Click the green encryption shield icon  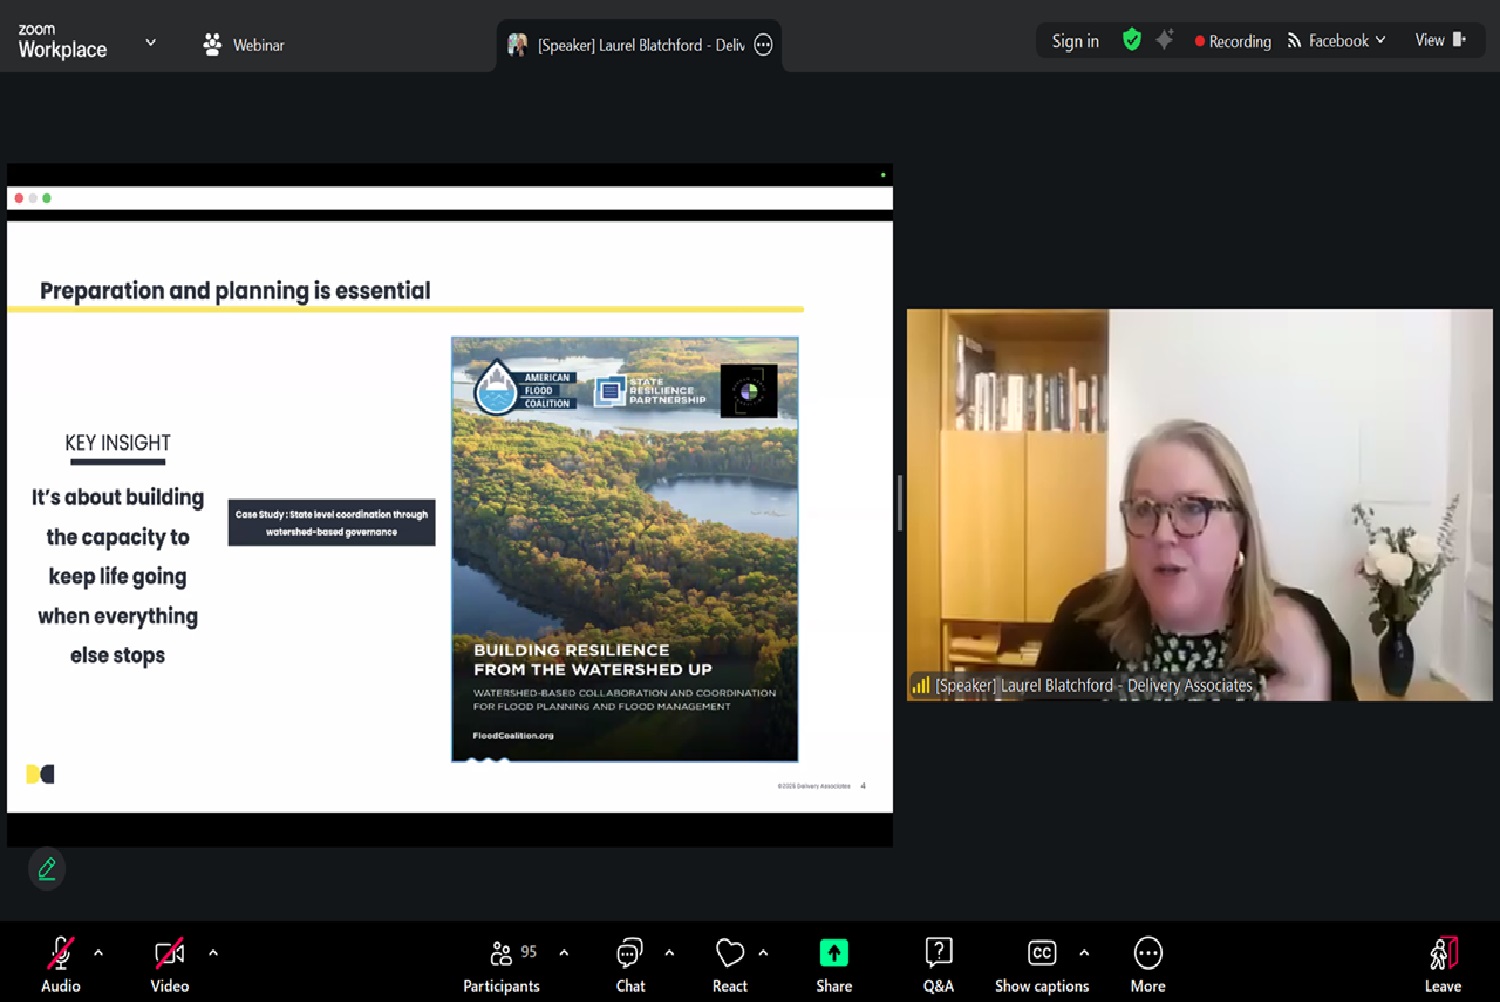tap(1131, 40)
